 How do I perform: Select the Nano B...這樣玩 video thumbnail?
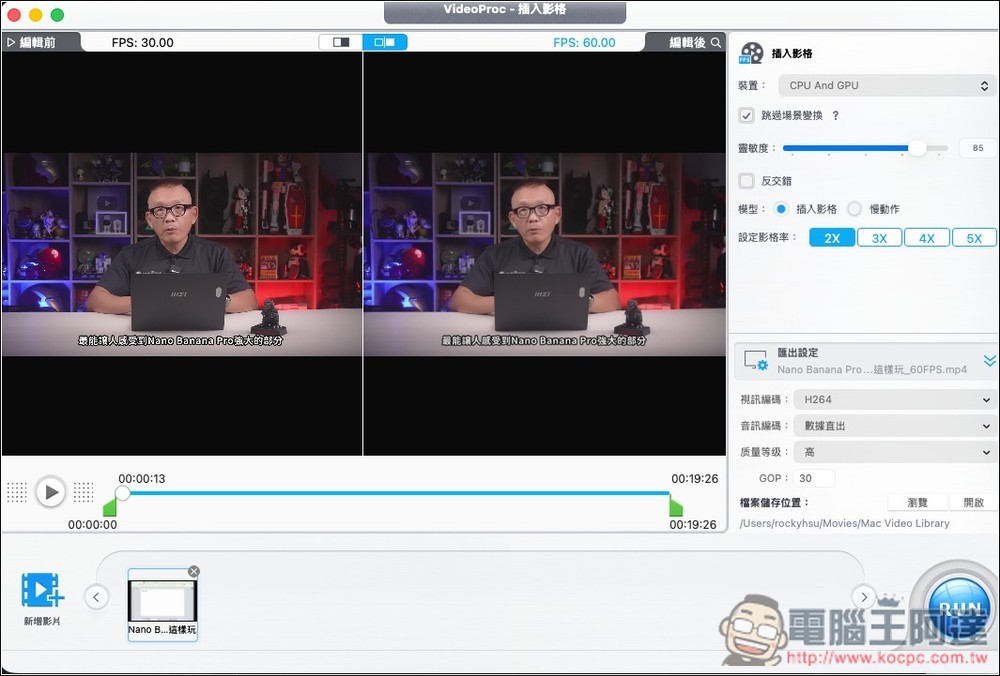point(162,600)
